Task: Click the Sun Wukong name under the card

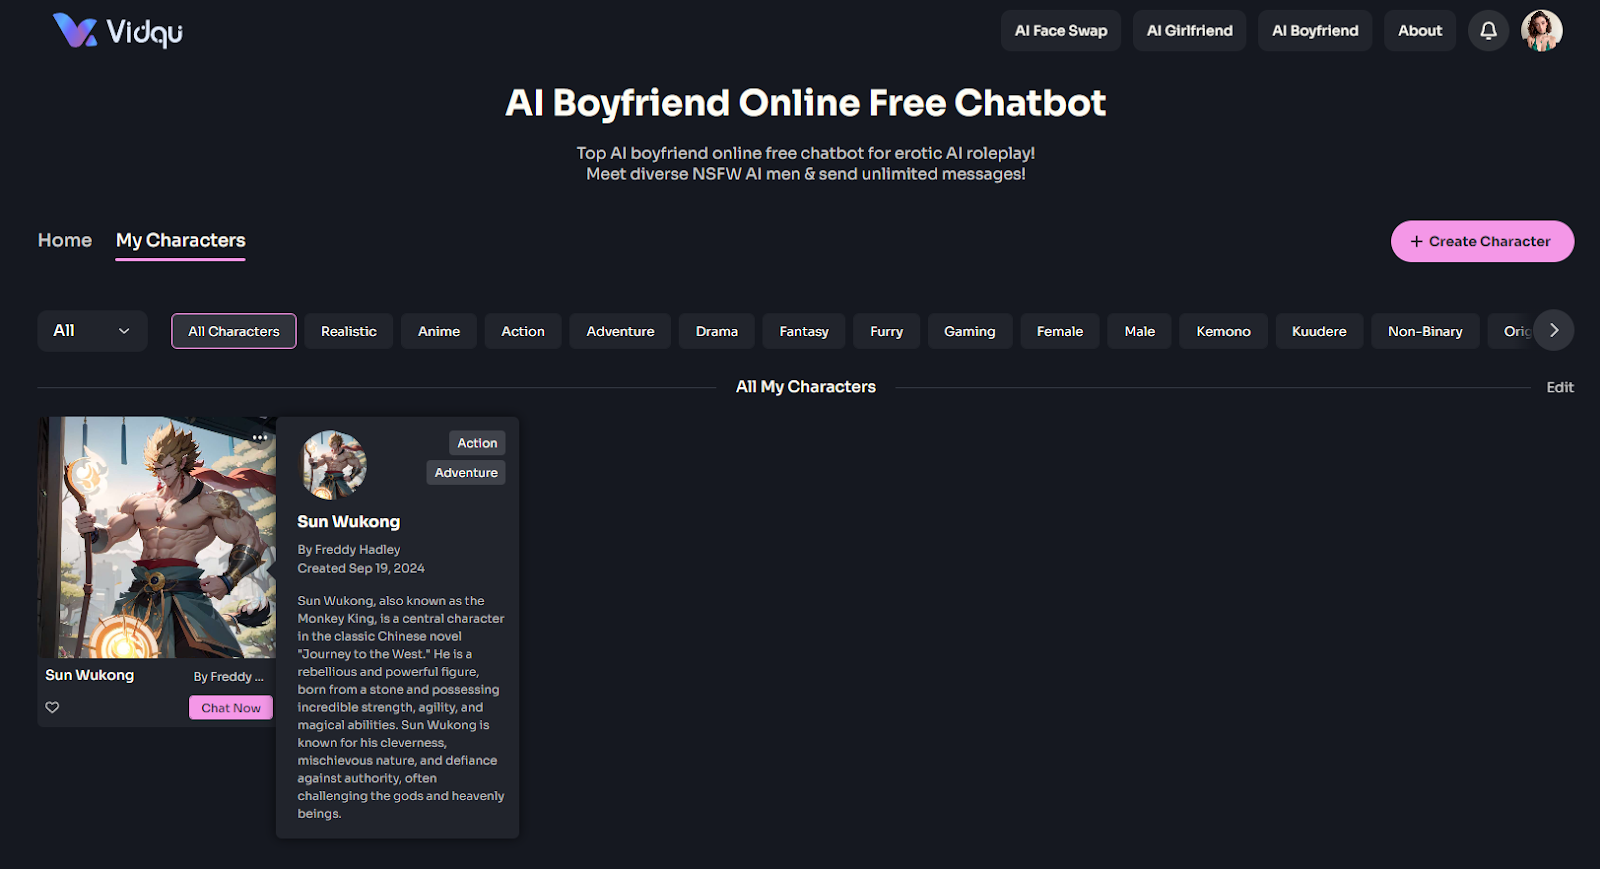Action: click(89, 675)
